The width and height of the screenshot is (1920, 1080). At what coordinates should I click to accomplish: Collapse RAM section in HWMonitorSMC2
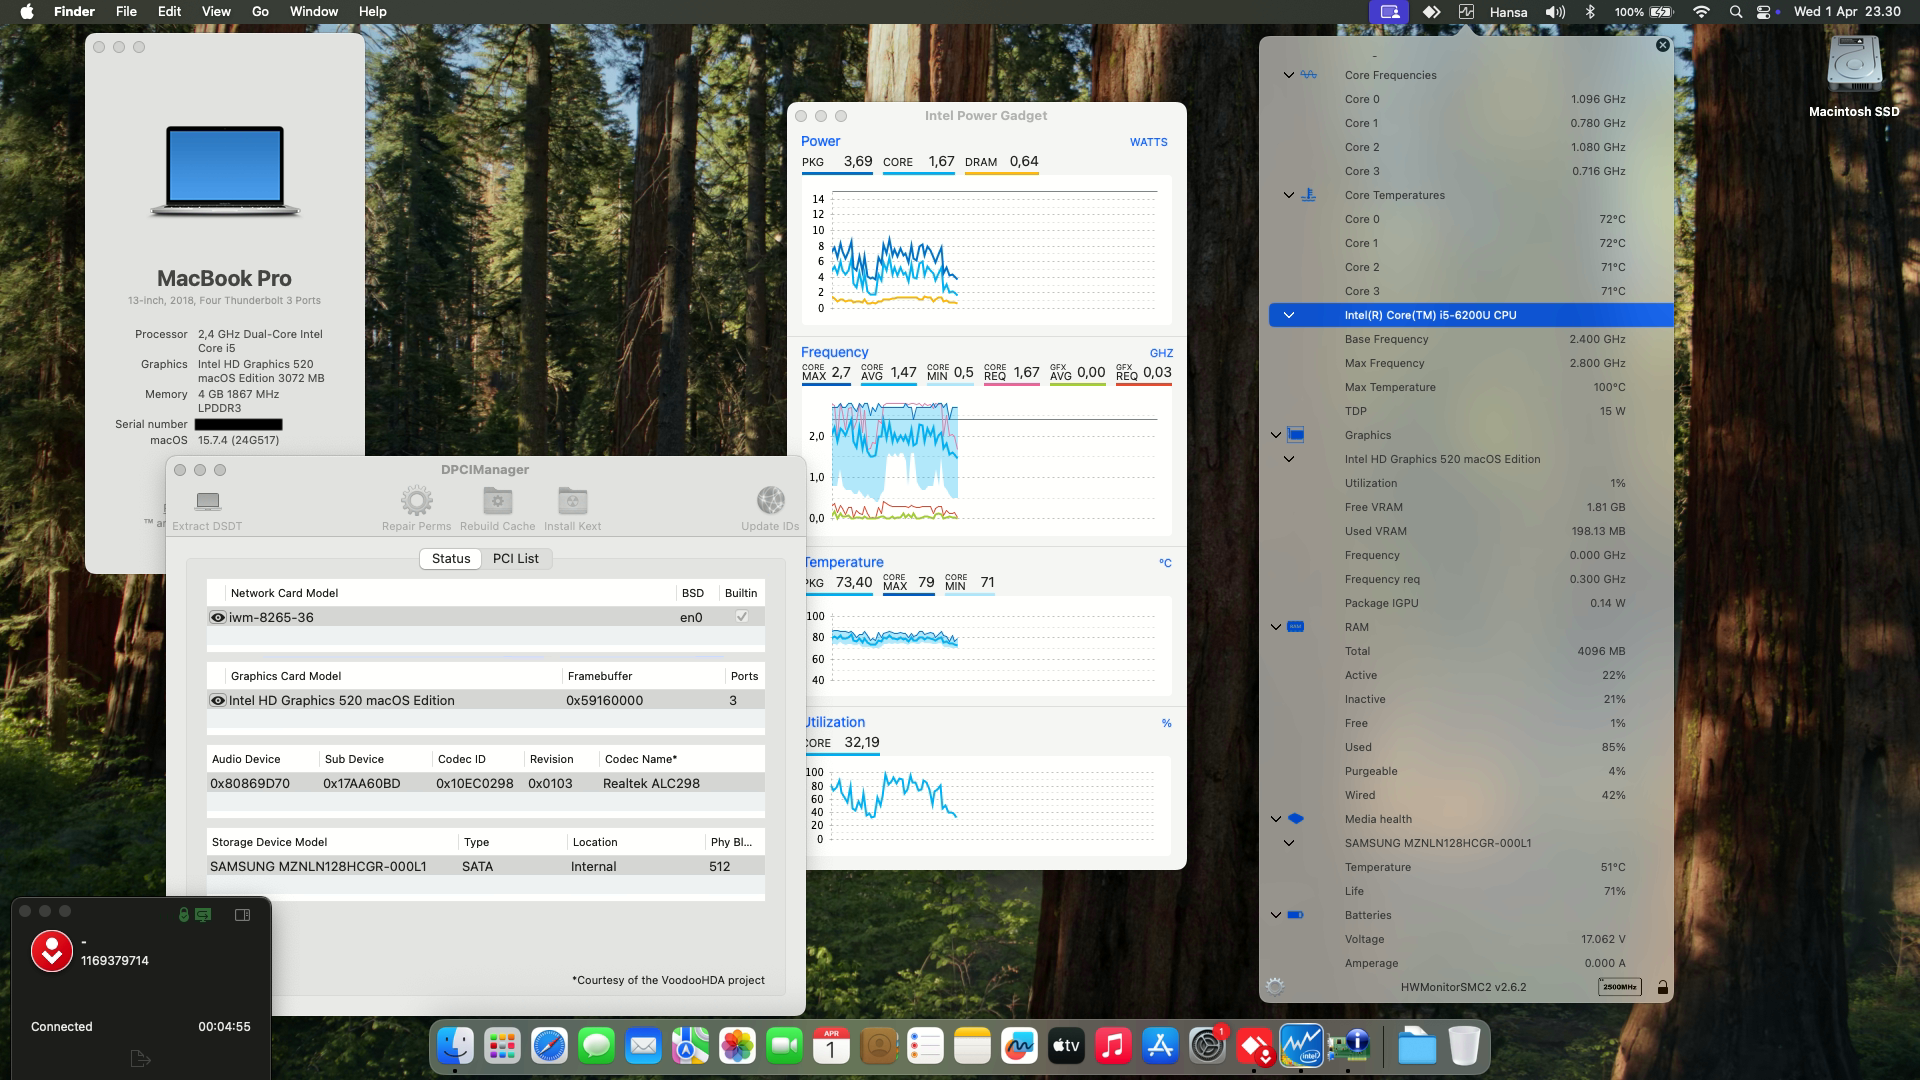point(1276,627)
